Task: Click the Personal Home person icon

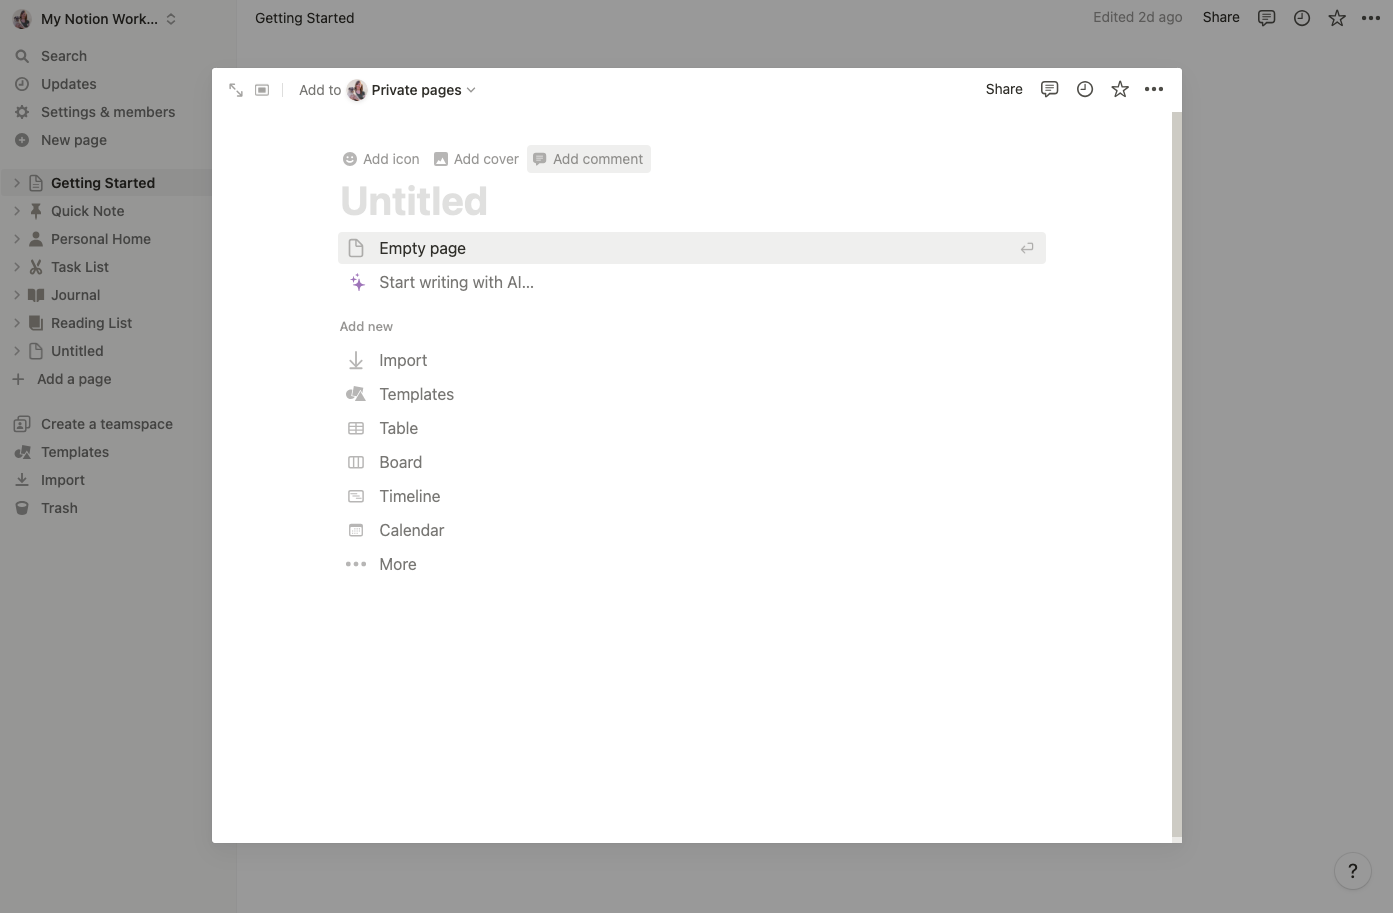Action: pos(36,239)
